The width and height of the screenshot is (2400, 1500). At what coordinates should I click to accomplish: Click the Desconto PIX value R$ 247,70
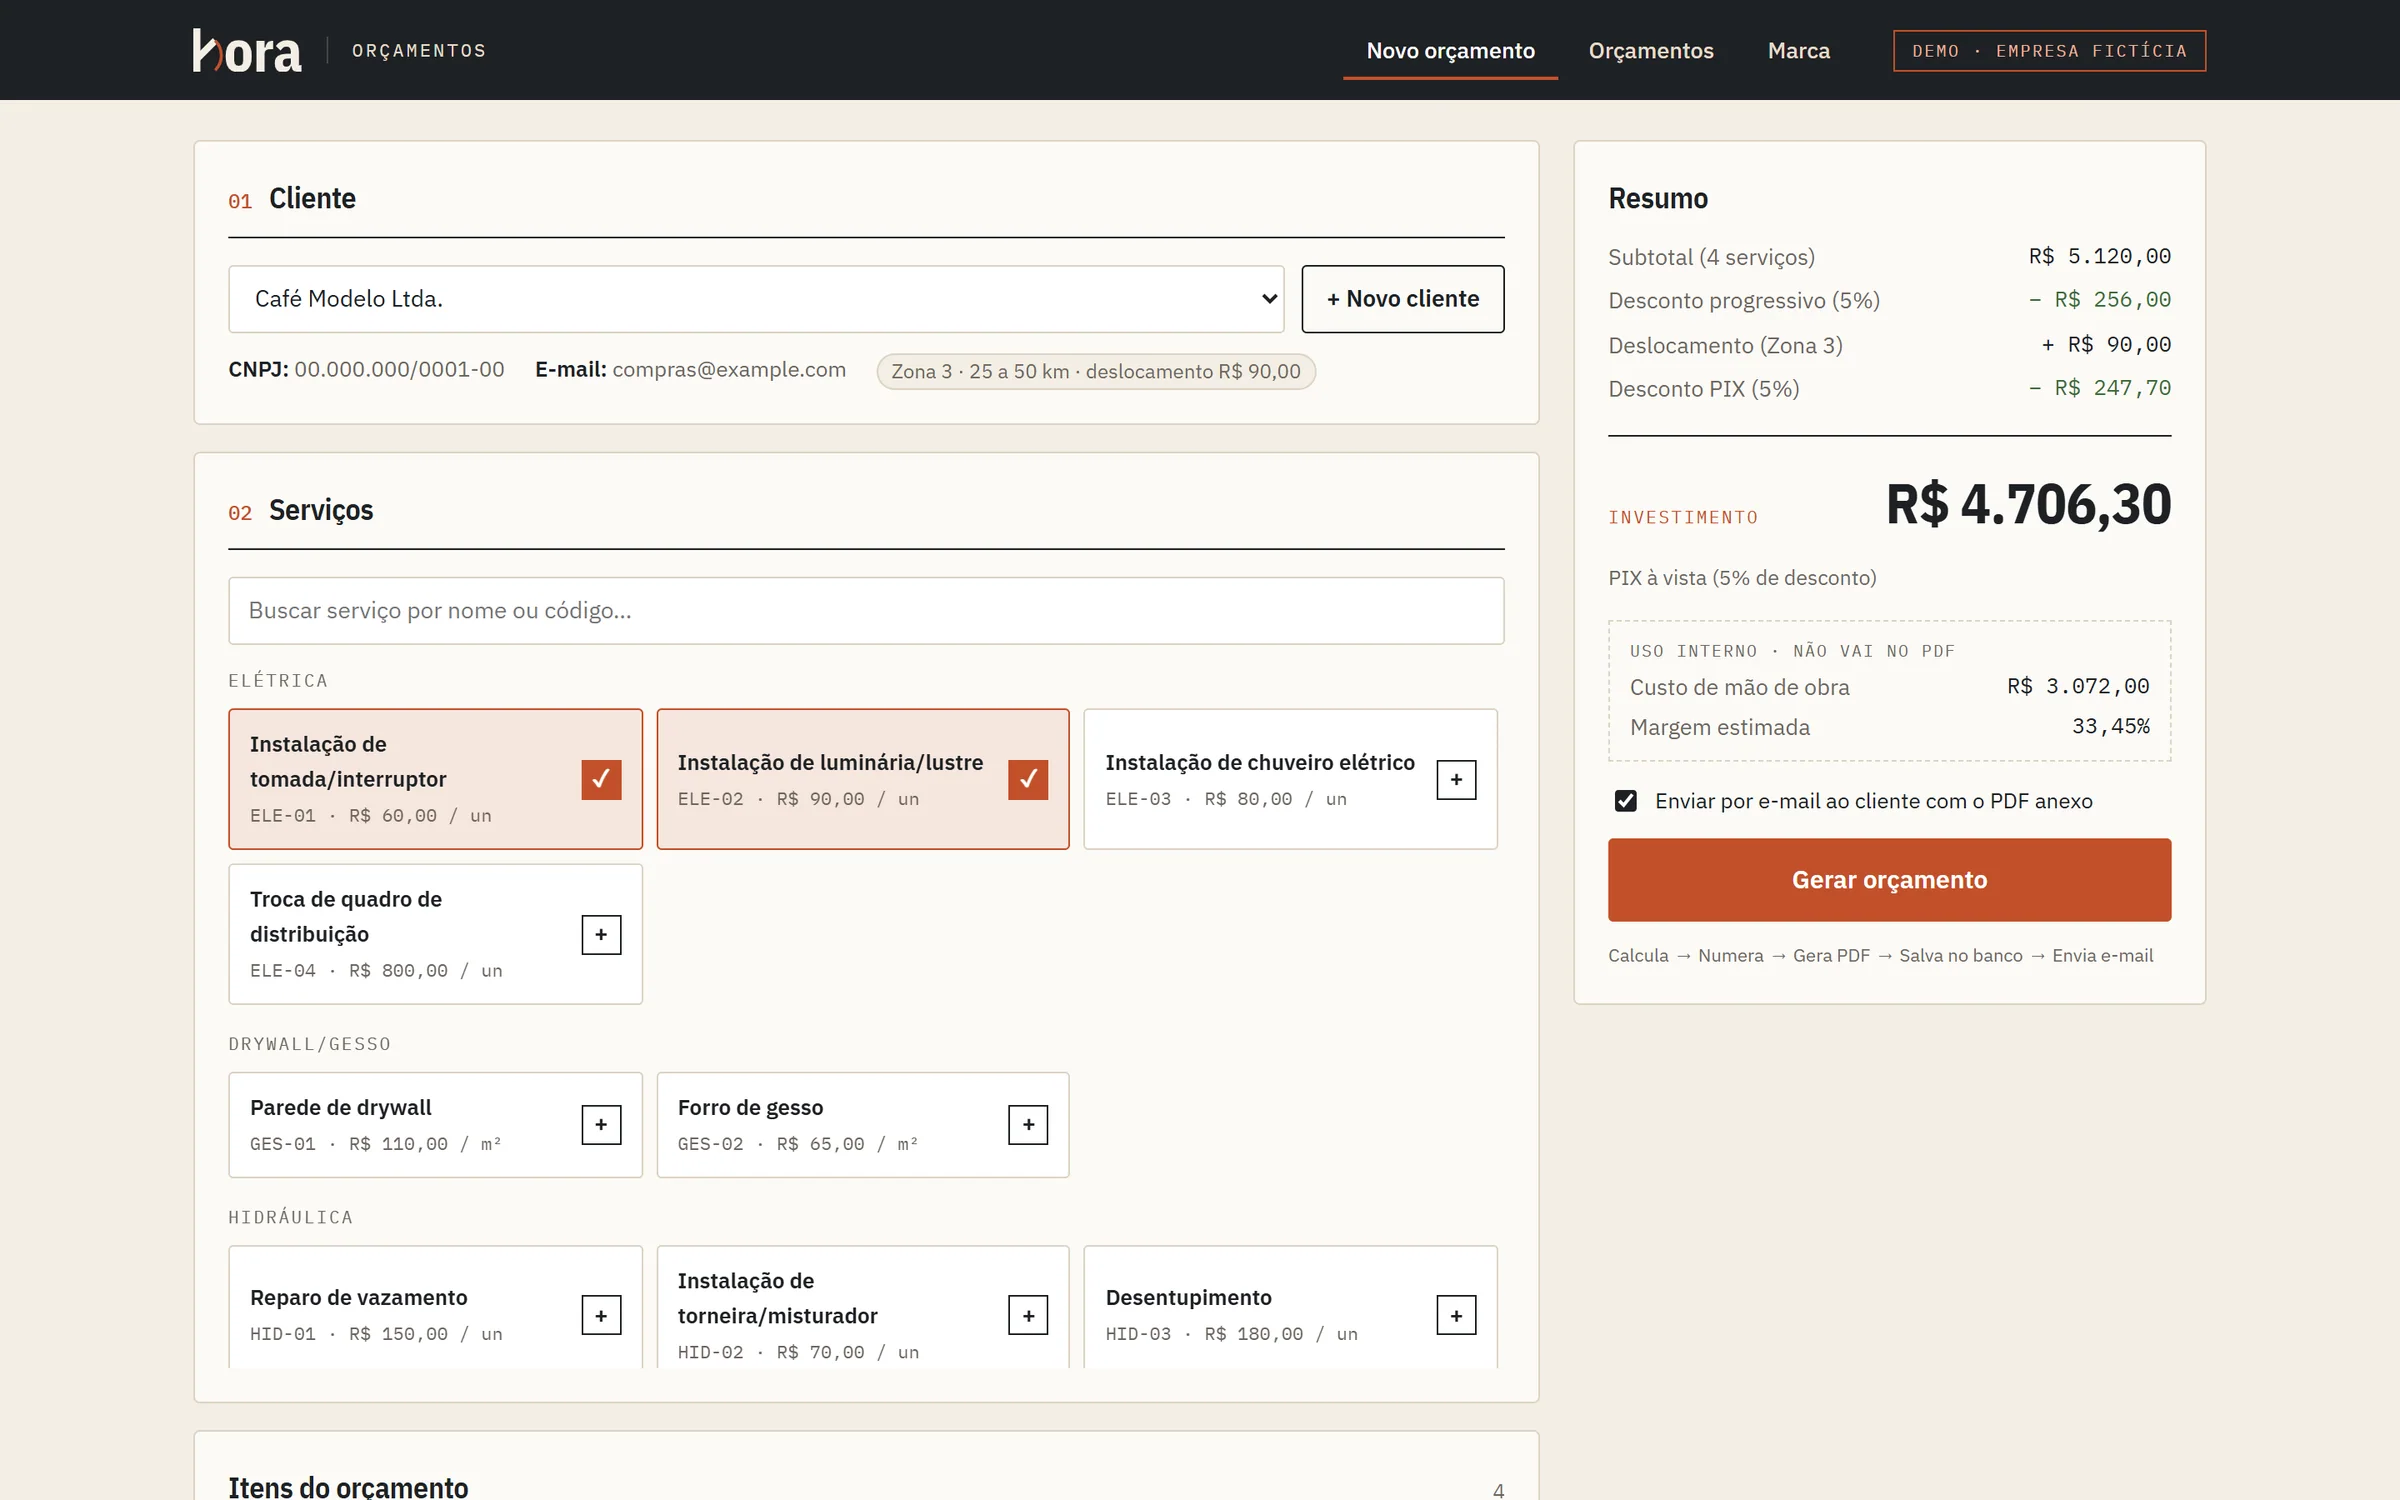[x=2100, y=388]
